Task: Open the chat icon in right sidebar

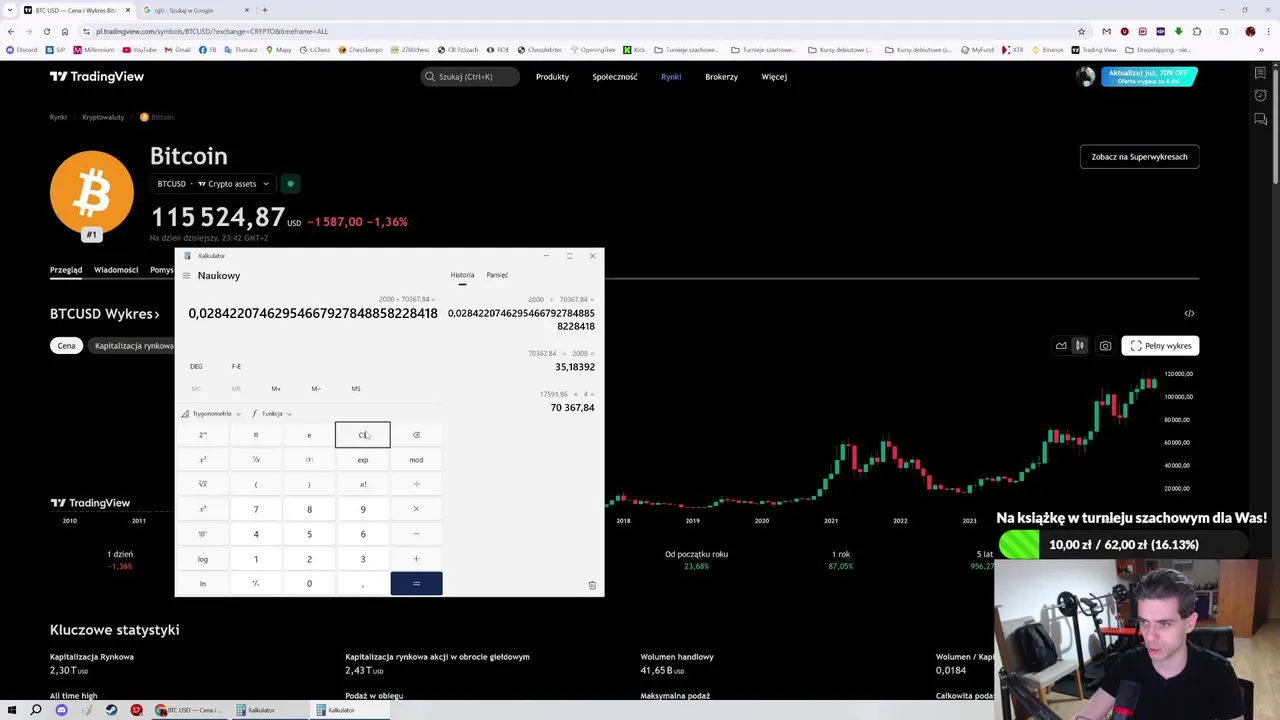Action: click(1260, 119)
